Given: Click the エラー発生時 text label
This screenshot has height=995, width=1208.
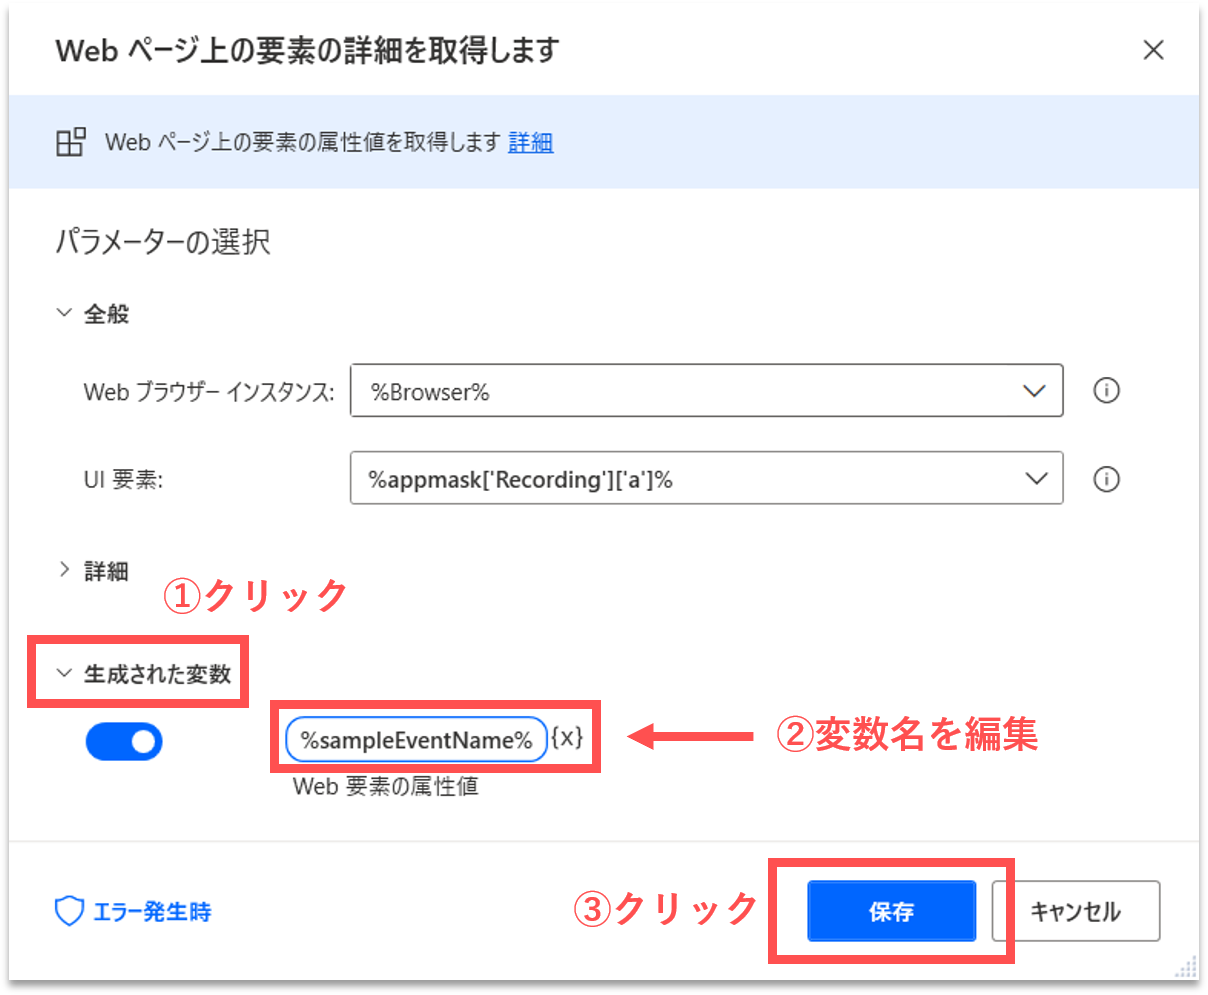Looking at the screenshot, I should (x=152, y=912).
